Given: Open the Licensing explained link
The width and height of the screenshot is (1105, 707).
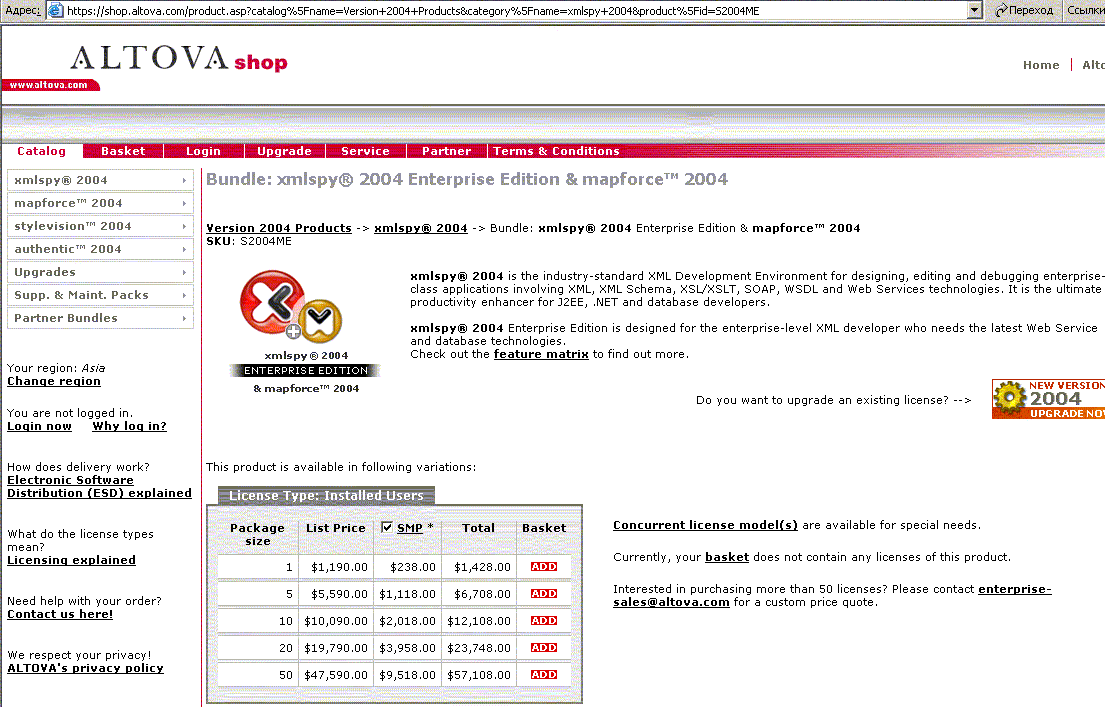Looking at the screenshot, I should [x=71, y=560].
